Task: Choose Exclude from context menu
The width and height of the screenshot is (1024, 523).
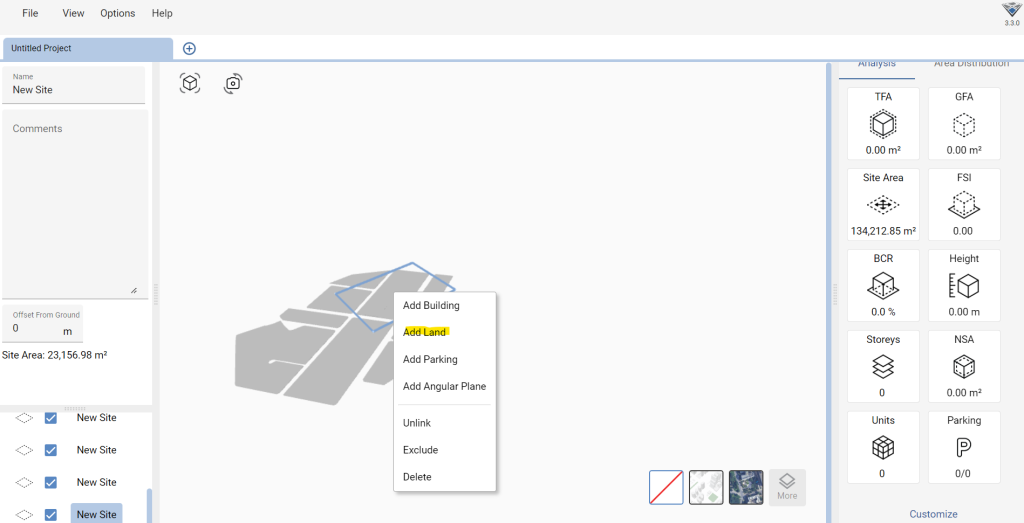Action: (445, 450)
